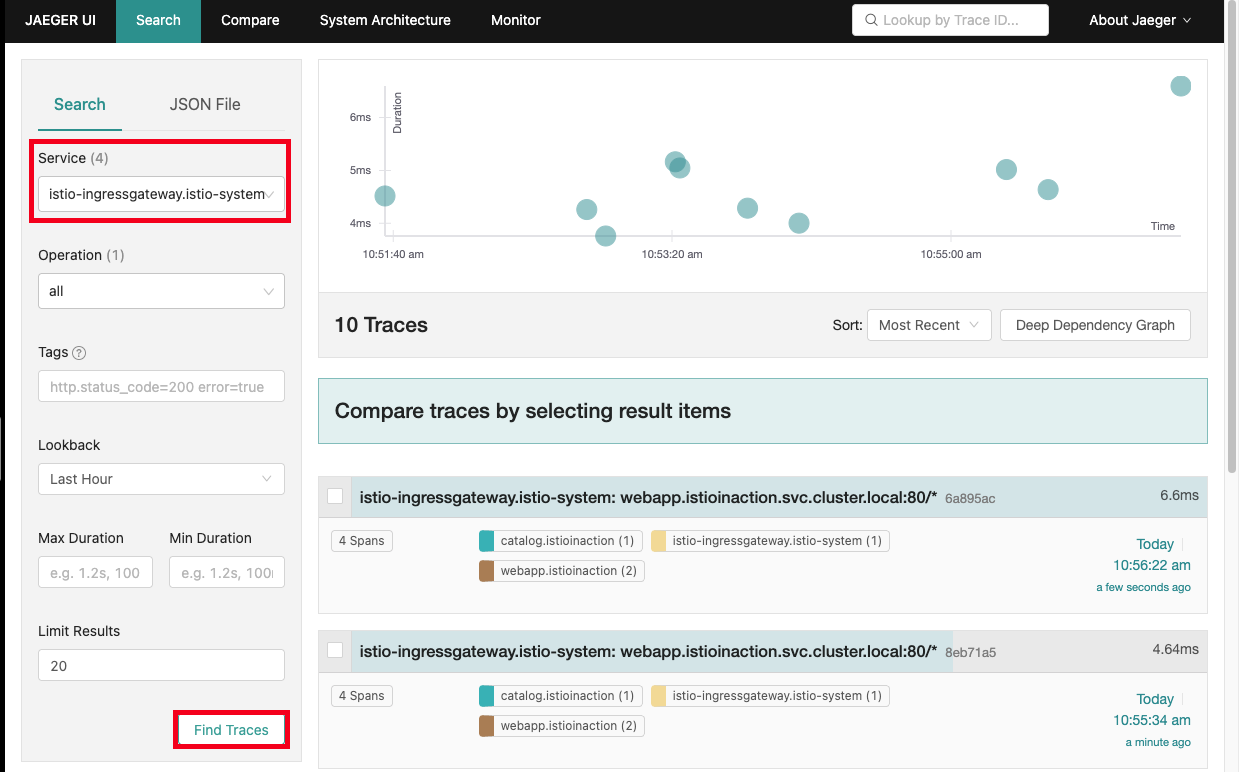Click the 10:55:34 am timestamp text
Screen dimensions: 1239x772
pyautogui.click(x=1152, y=720)
